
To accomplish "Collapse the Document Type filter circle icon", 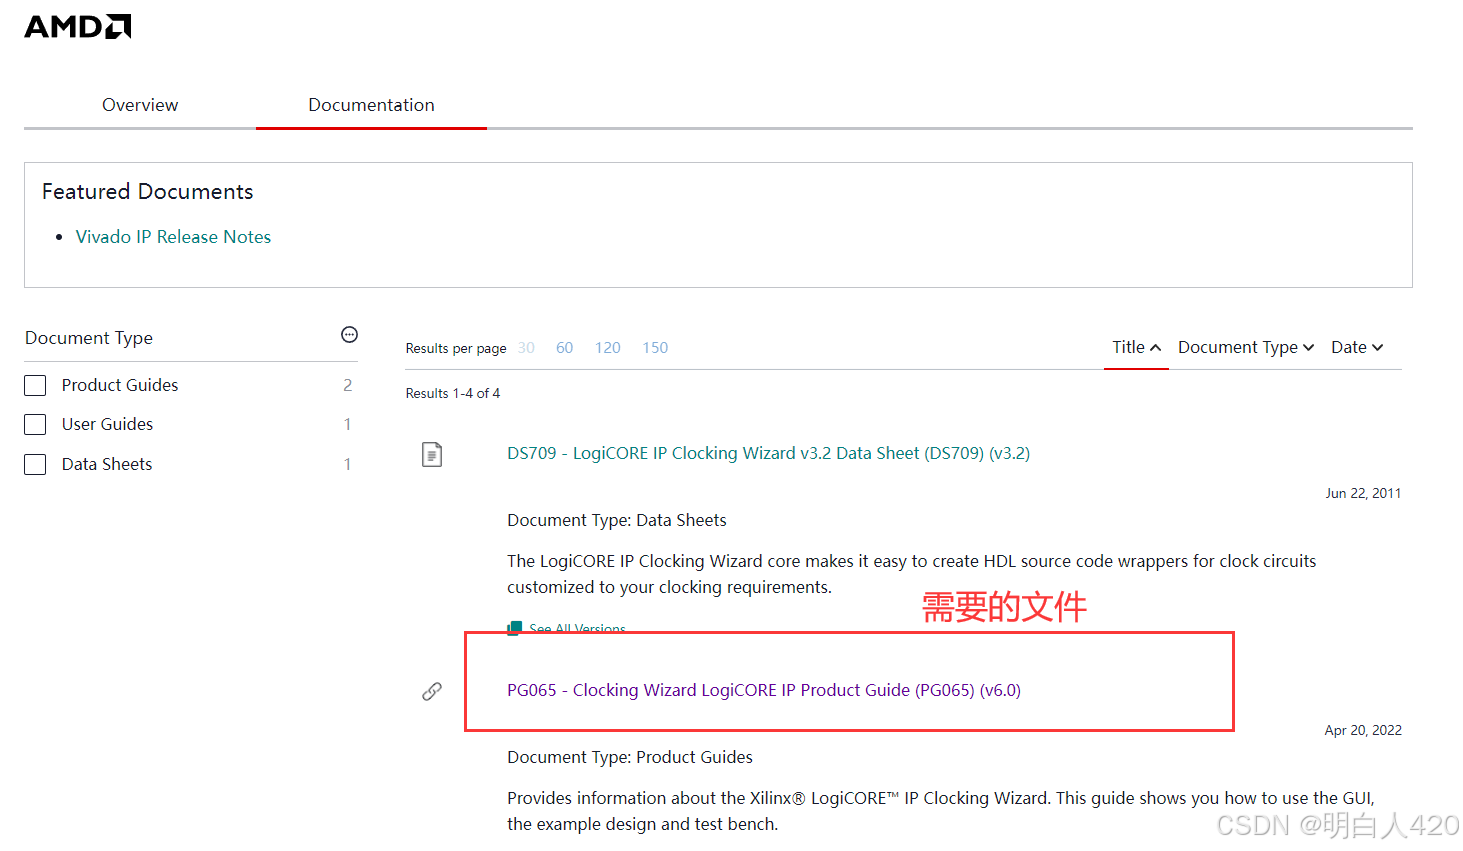I will [x=349, y=335].
